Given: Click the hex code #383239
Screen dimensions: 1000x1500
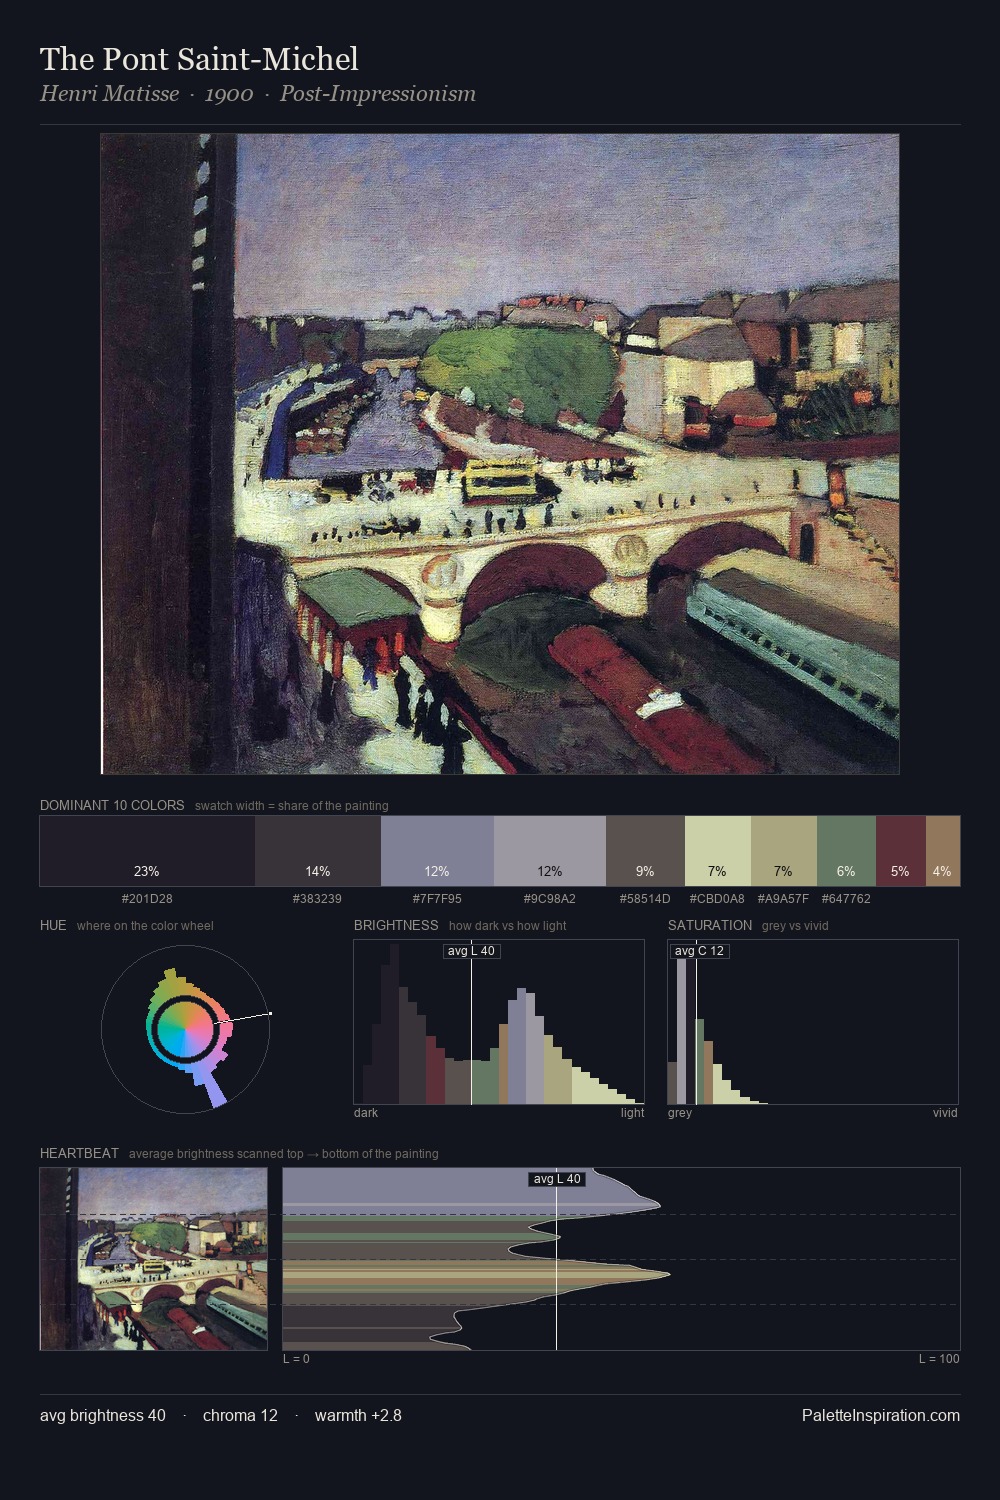Looking at the screenshot, I should click(x=317, y=899).
